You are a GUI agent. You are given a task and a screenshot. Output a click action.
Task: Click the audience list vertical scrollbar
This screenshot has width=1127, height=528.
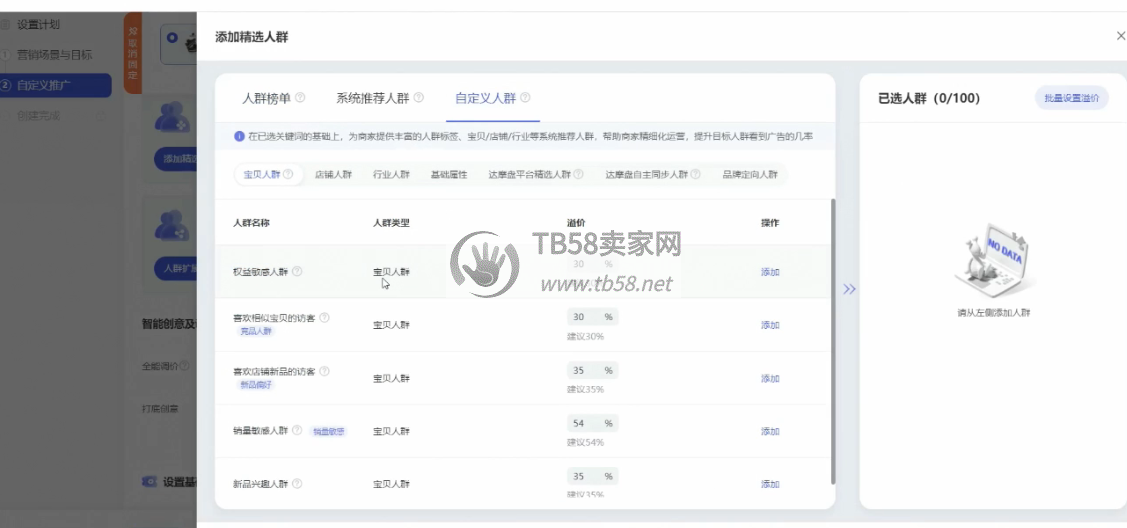click(833, 340)
